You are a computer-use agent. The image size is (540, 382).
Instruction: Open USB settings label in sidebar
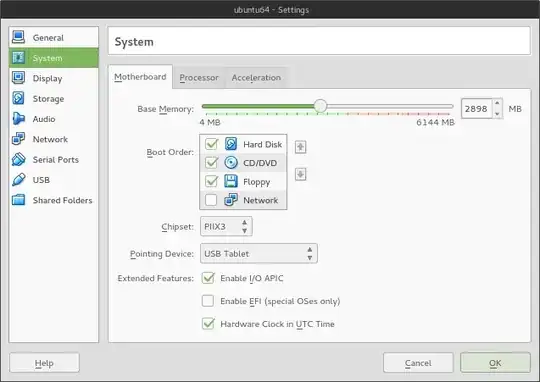(x=41, y=180)
